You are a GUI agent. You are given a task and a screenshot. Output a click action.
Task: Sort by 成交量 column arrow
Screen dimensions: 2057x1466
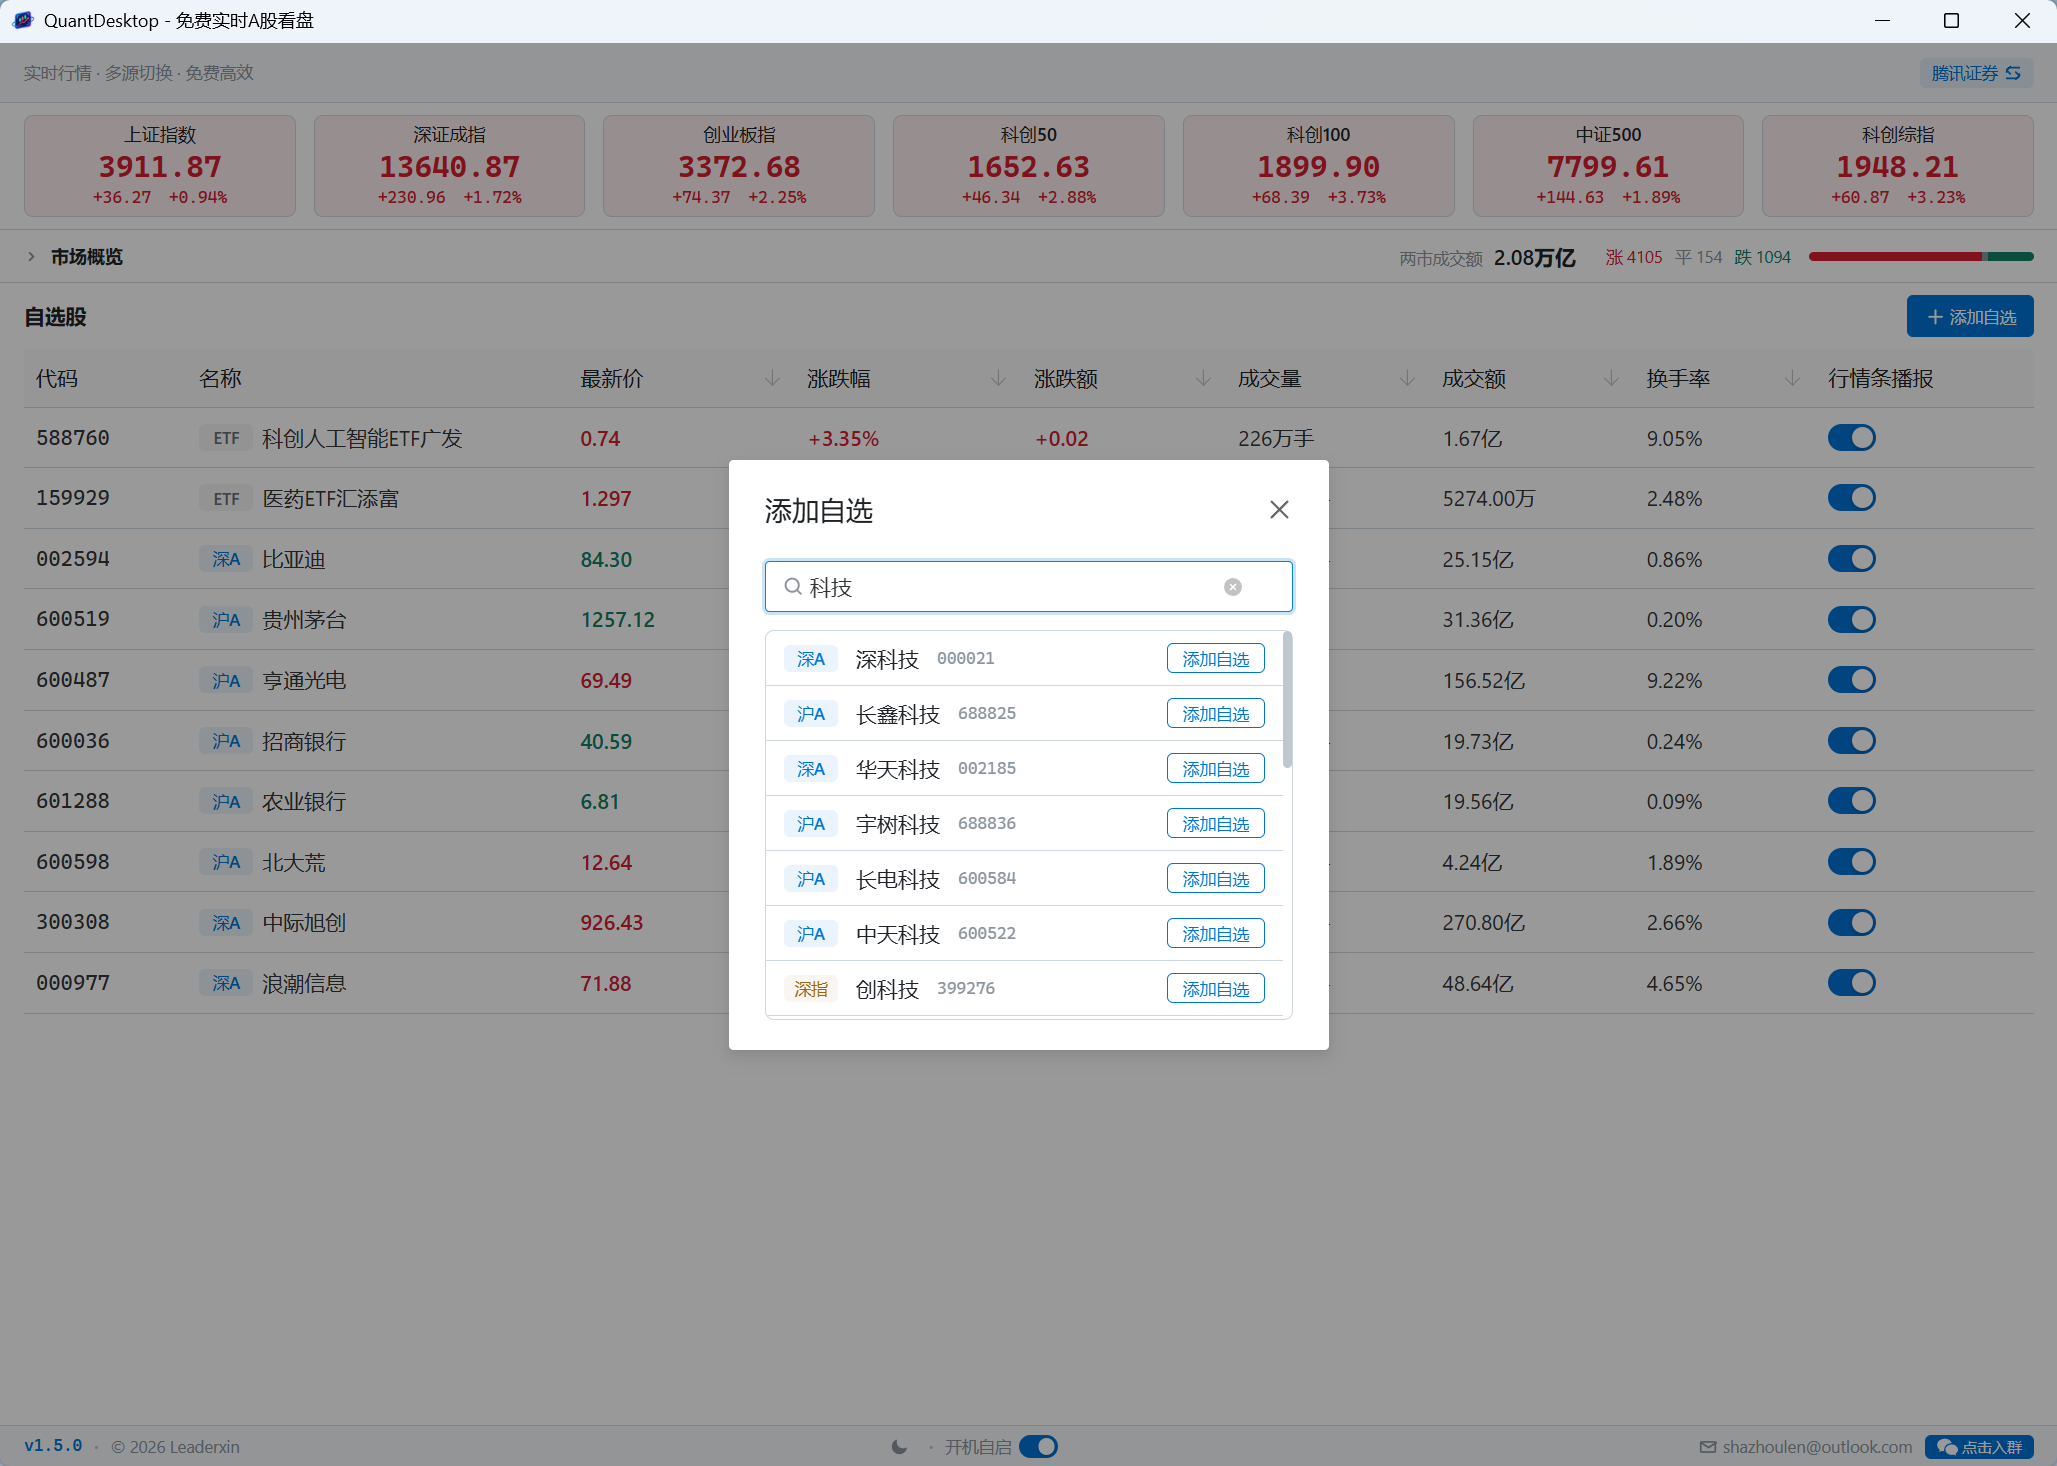[1407, 379]
